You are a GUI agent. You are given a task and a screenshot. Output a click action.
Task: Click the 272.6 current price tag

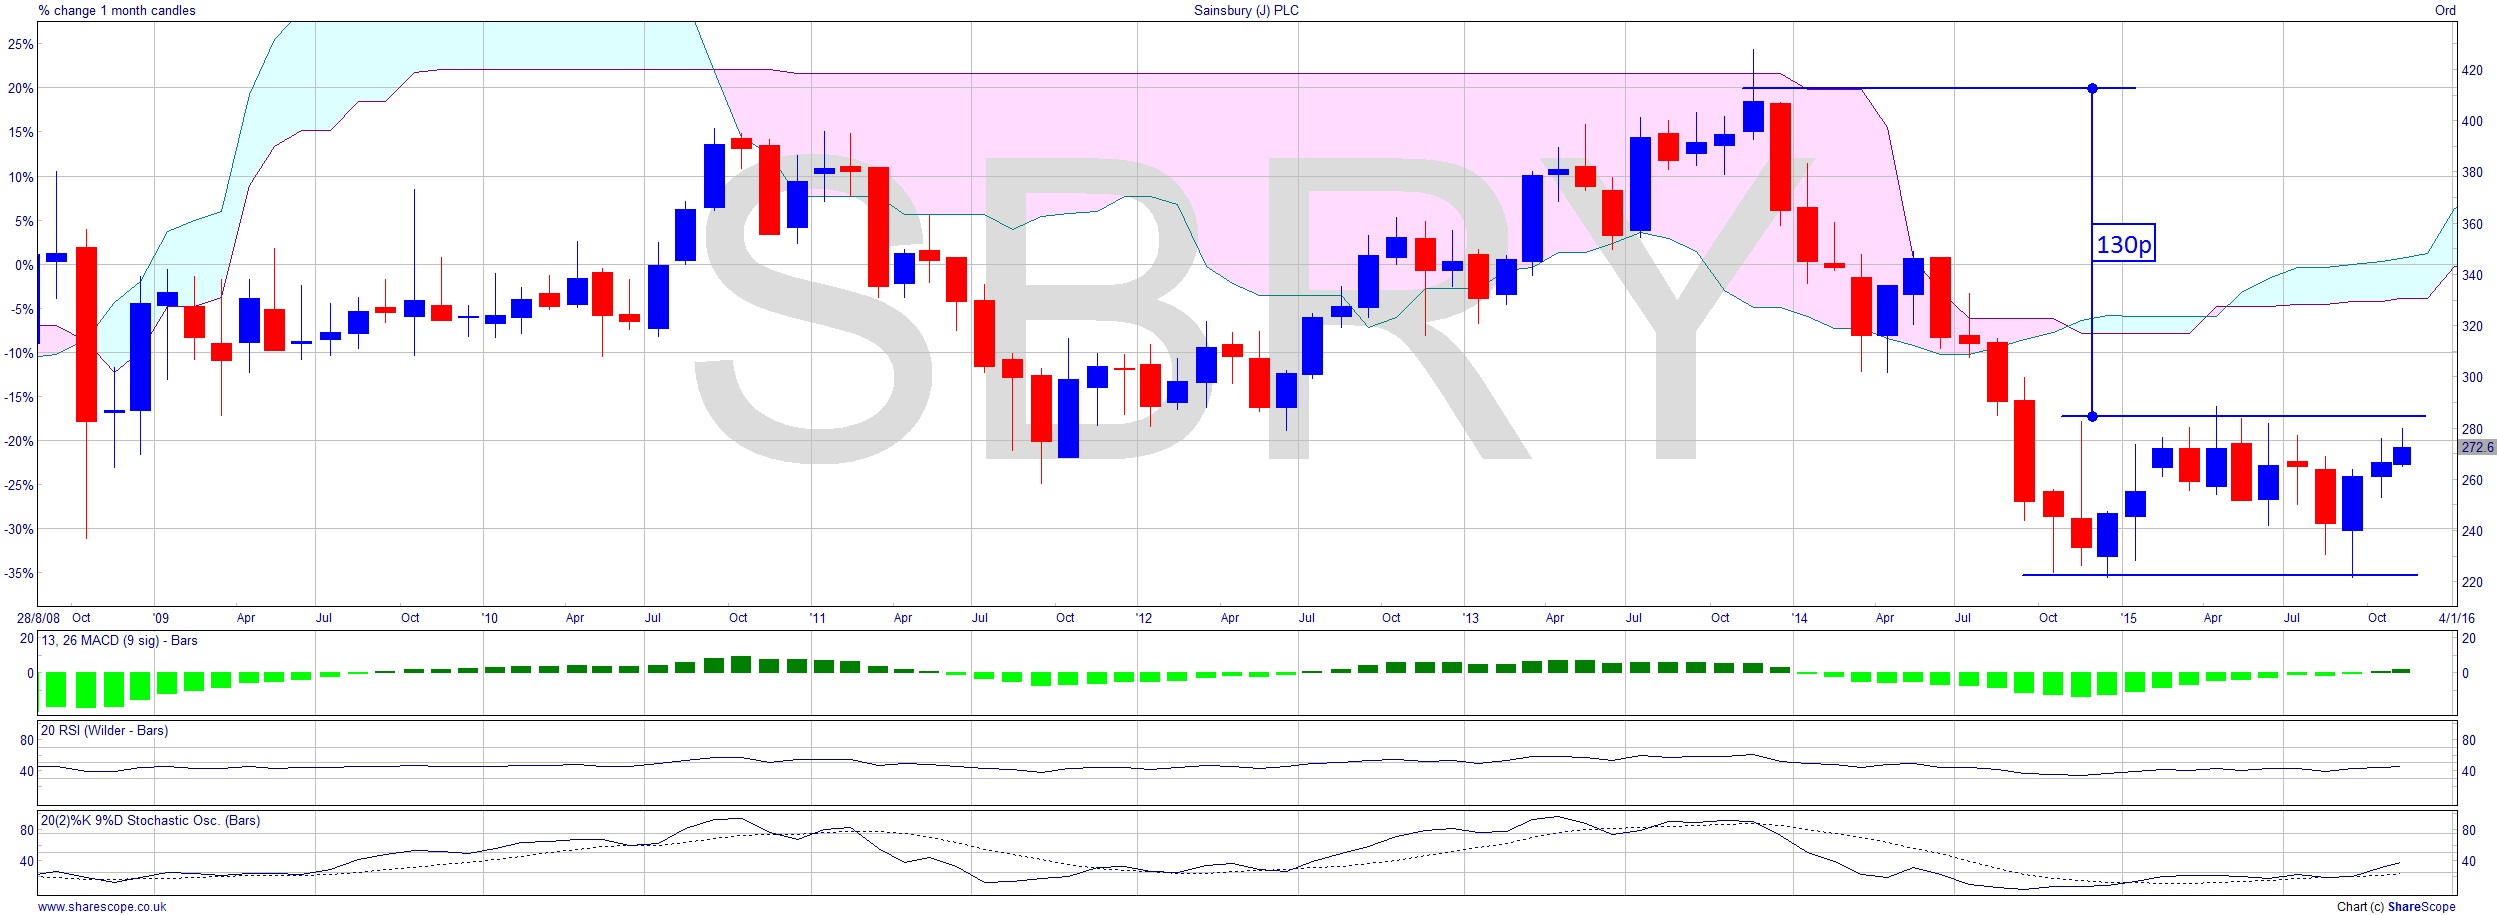point(2476,447)
